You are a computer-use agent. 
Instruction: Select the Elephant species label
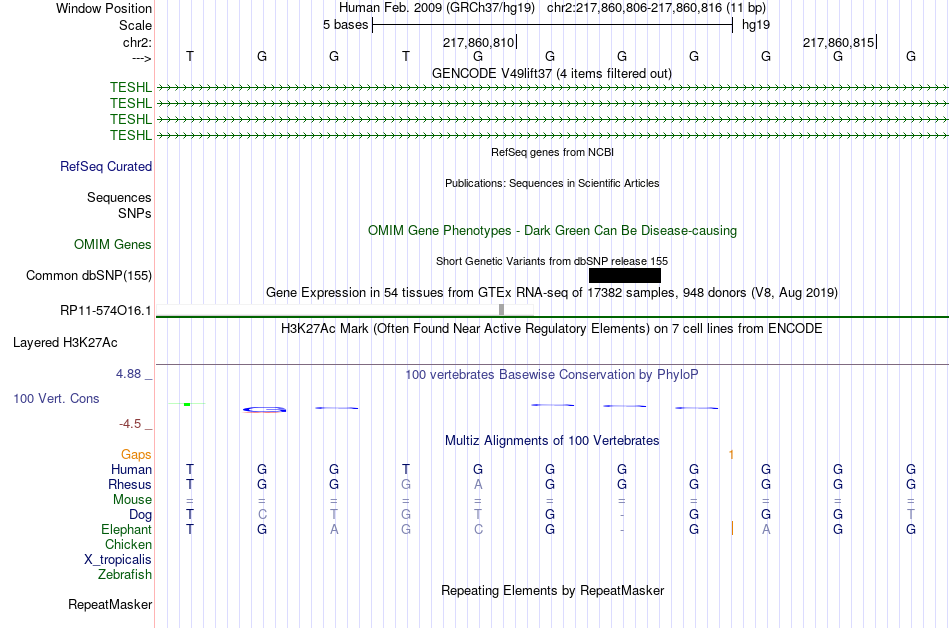tap(126, 529)
